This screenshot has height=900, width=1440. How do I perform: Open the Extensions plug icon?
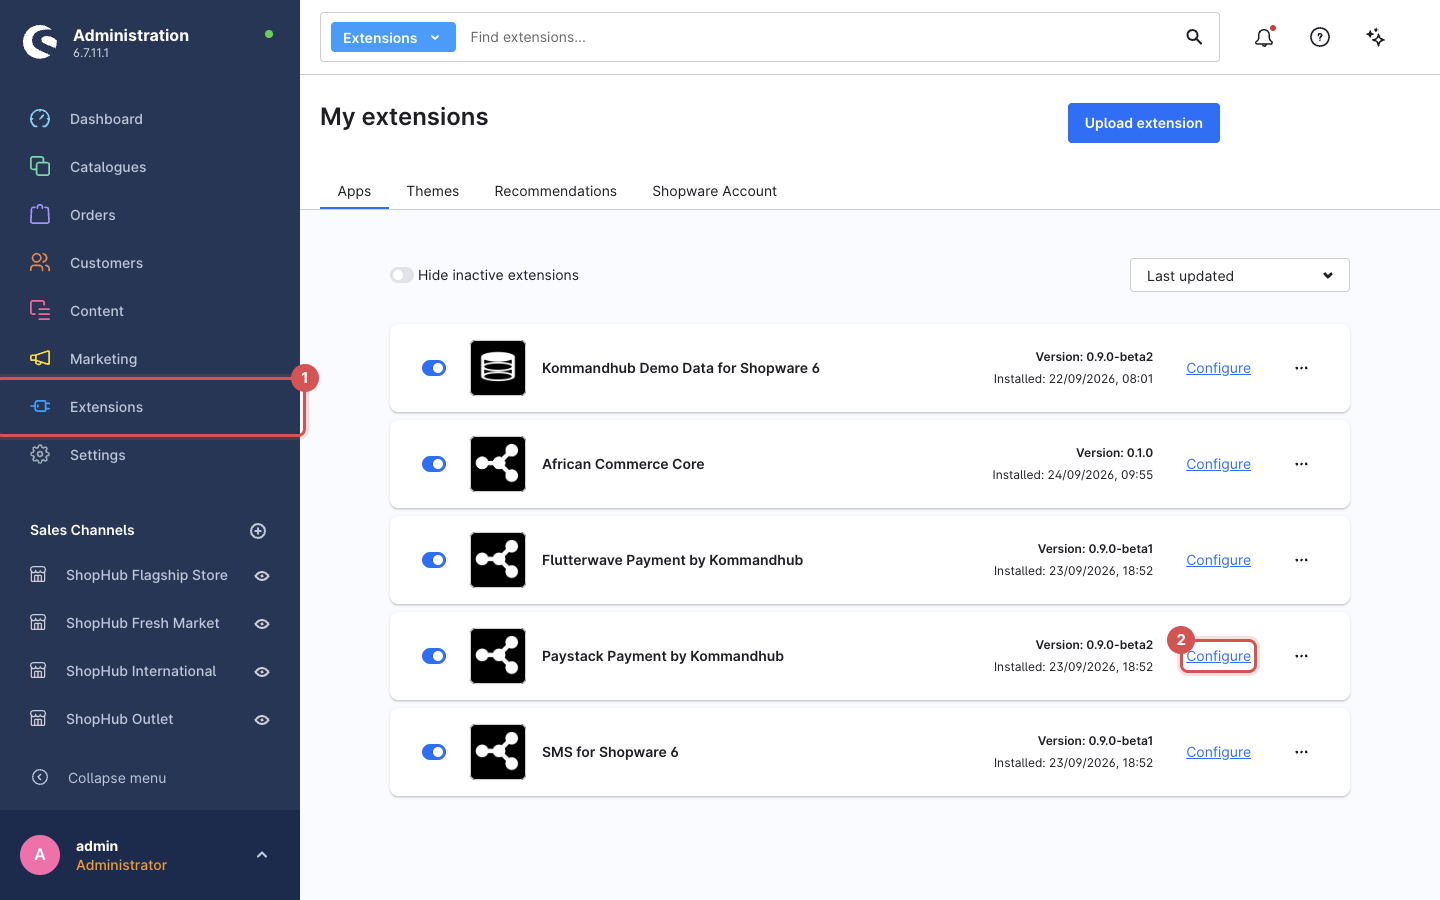(x=40, y=407)
